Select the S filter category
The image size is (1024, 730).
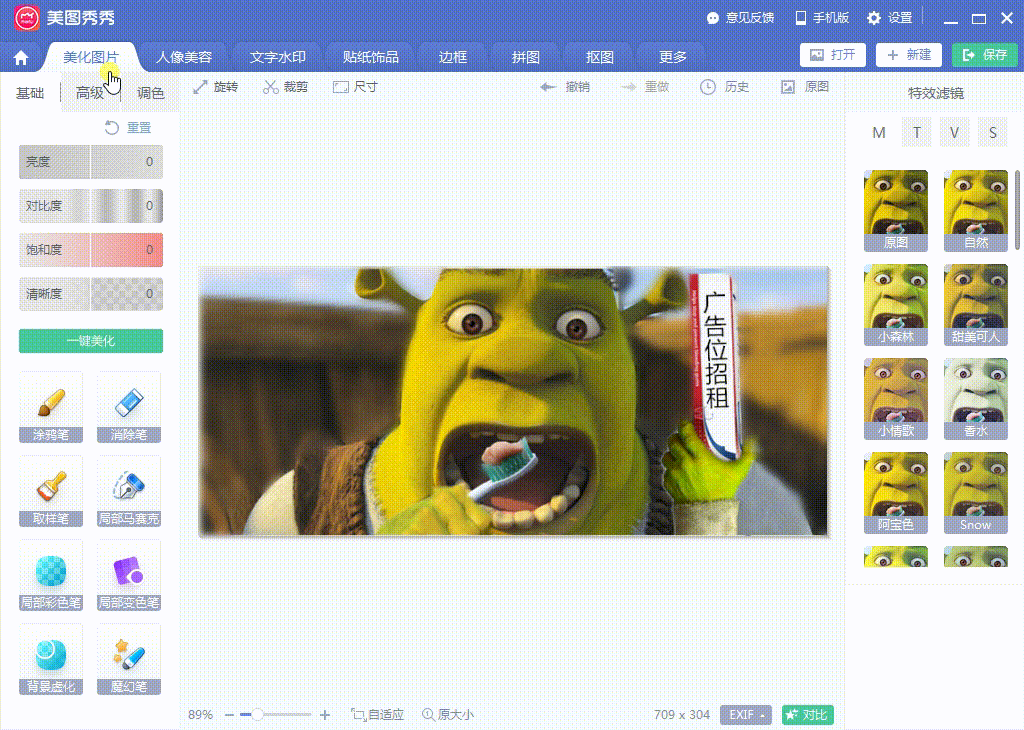993,133
